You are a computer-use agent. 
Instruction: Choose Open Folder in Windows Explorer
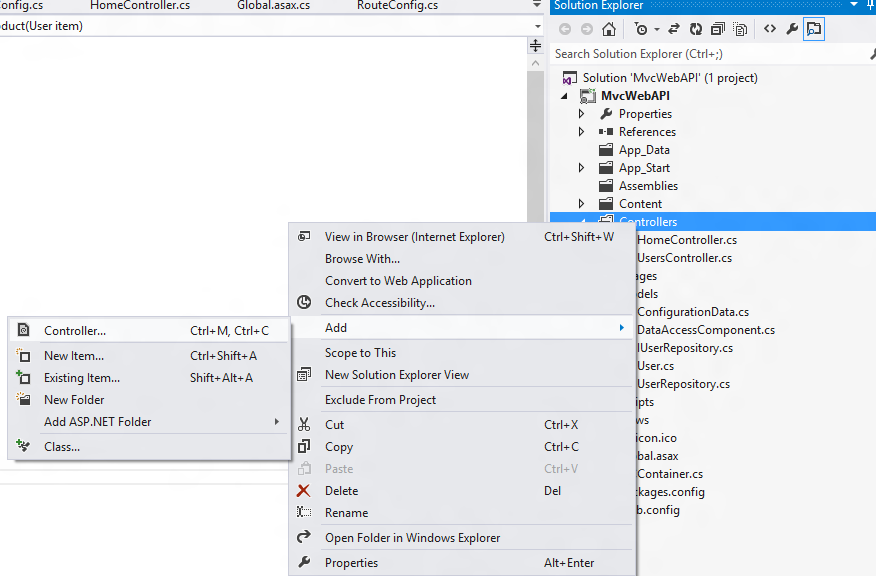(x=462, y=538)
